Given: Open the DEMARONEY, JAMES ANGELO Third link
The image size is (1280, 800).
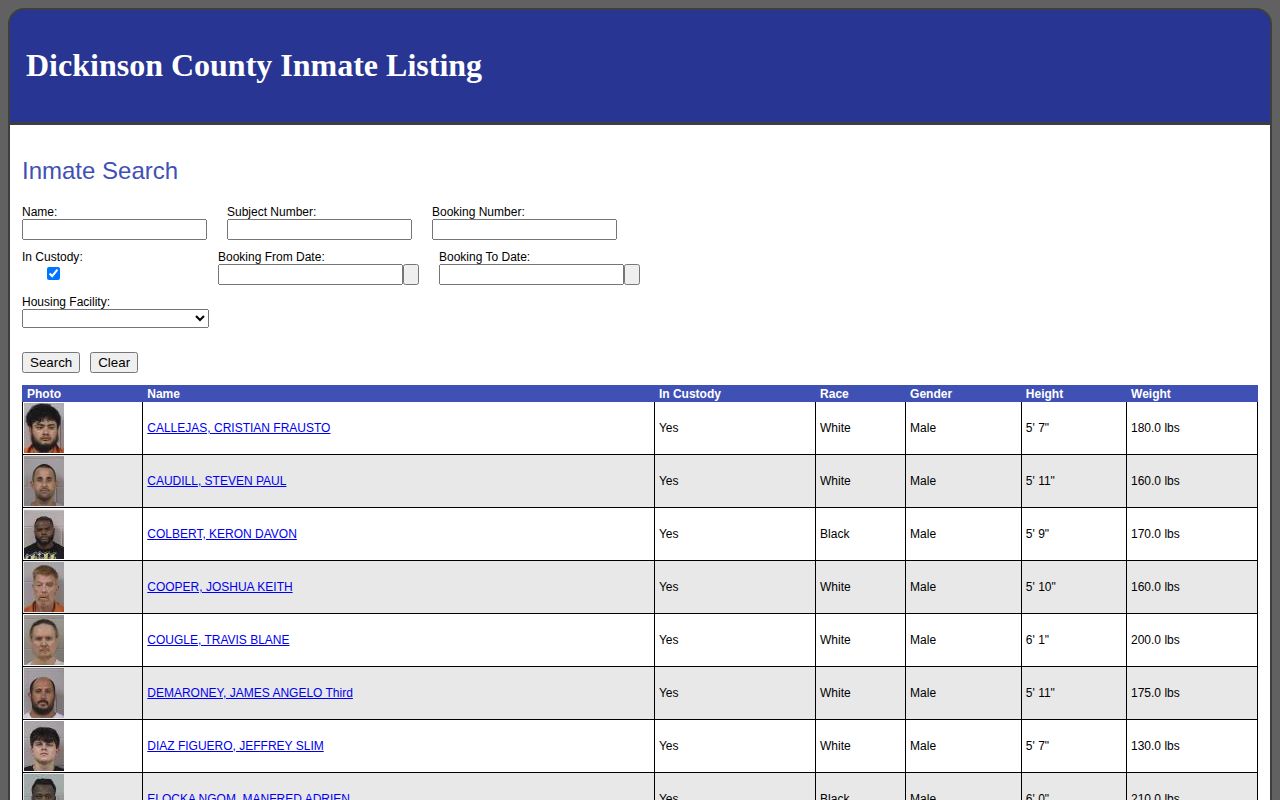Looking at the screenshot, I should (x=250, y=693).
